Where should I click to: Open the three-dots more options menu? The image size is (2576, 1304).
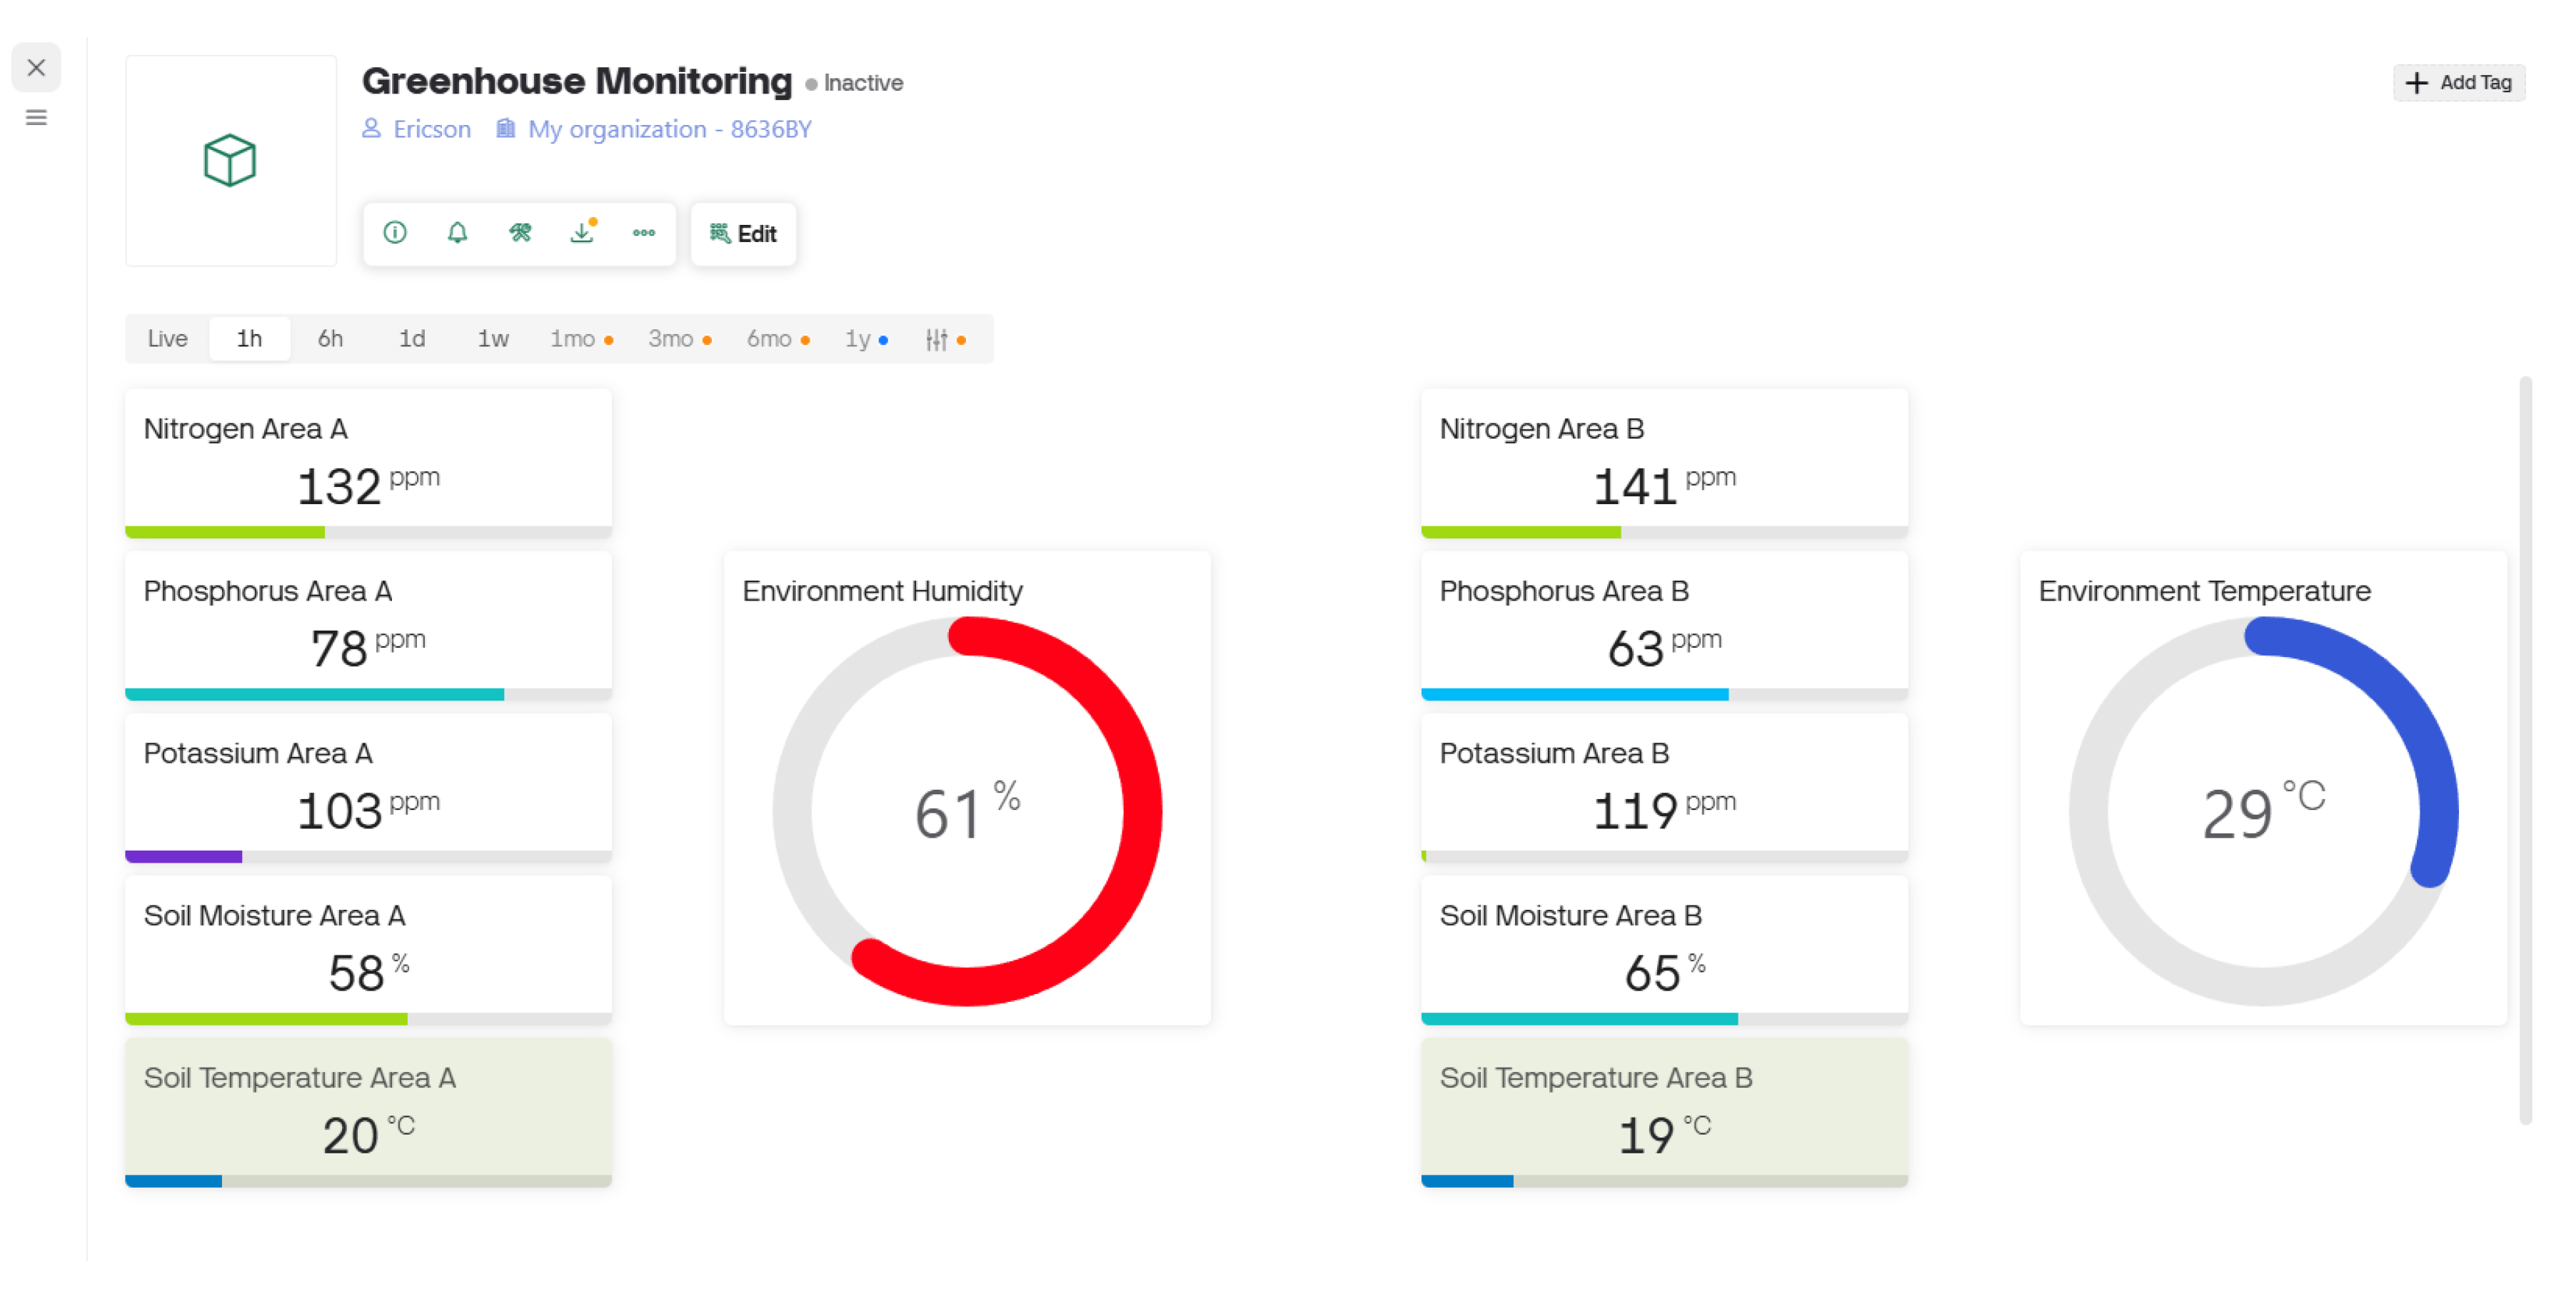click(x=644, y=233)
